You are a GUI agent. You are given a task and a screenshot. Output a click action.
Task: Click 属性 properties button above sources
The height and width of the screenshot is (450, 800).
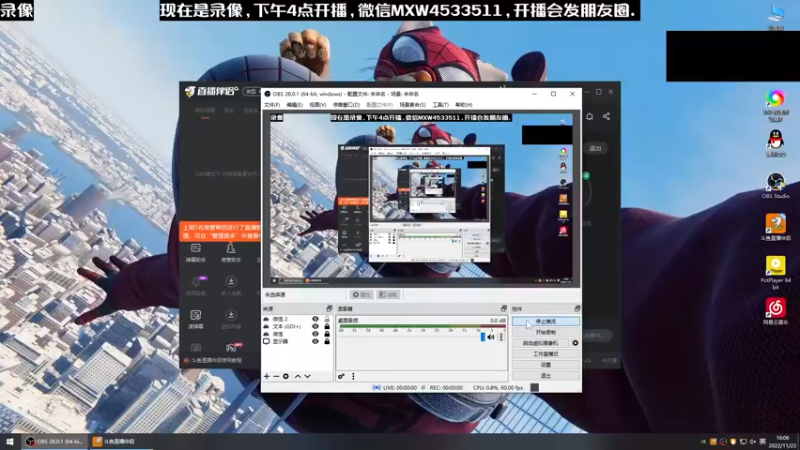362,294
